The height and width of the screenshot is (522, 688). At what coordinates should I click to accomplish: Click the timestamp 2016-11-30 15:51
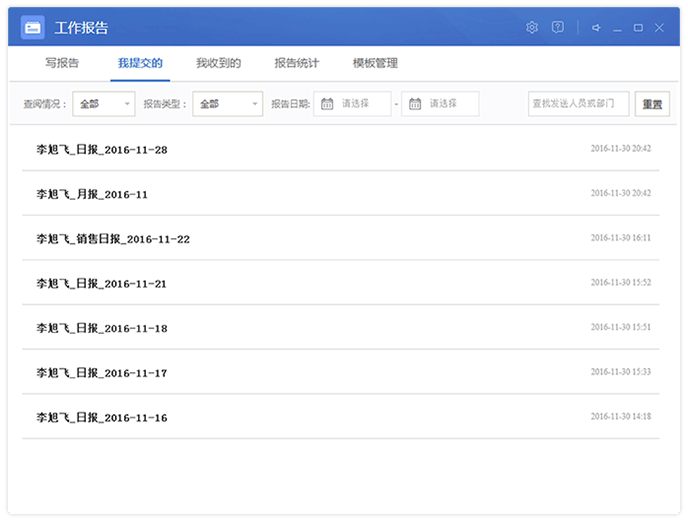[x=620, y=327]
